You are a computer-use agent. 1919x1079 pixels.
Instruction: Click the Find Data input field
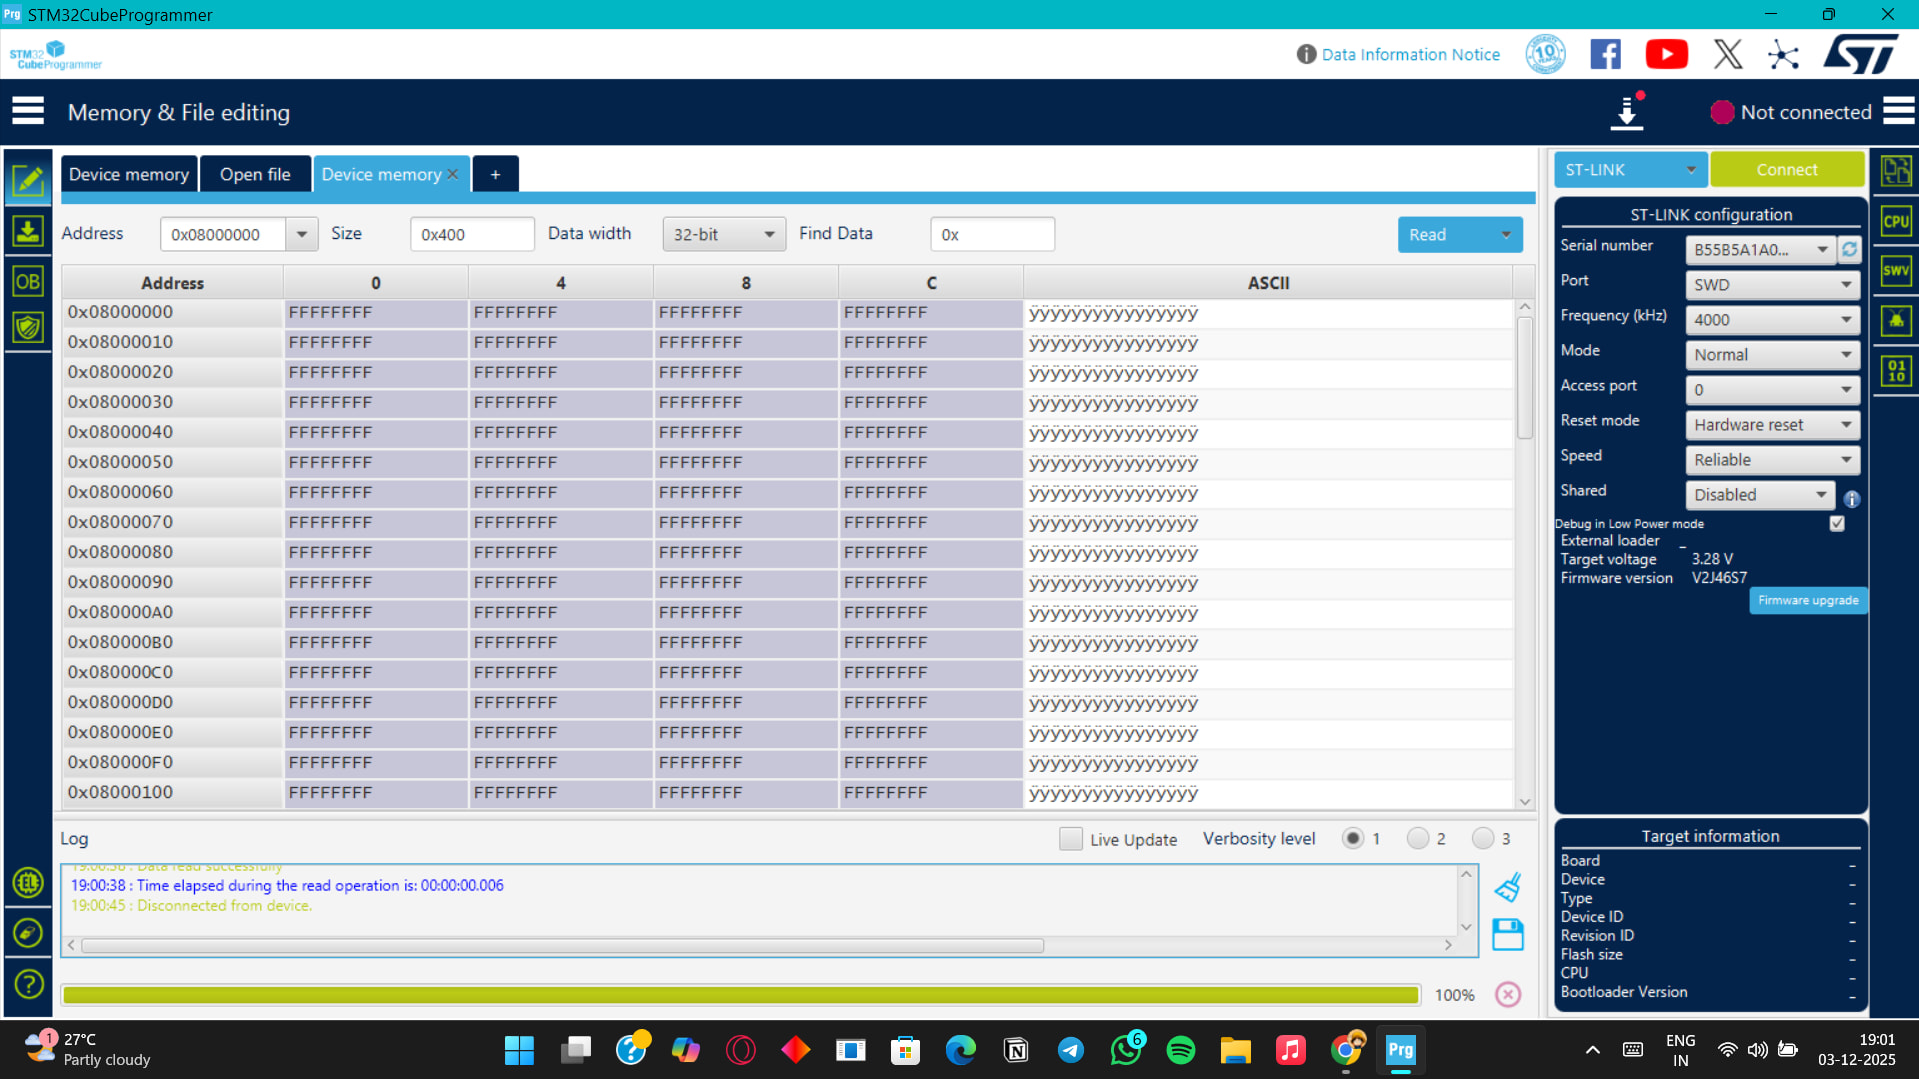point(992,234)
